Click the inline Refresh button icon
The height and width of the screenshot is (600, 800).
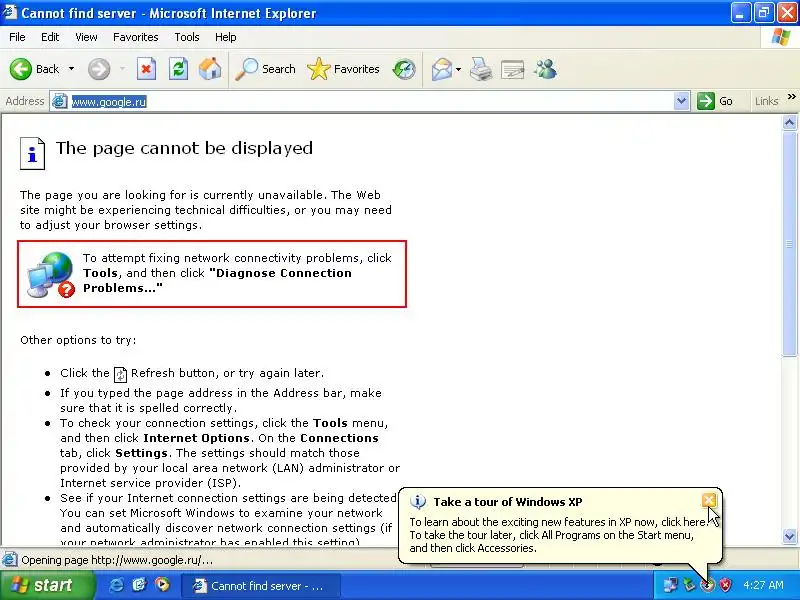coord(120,374)
